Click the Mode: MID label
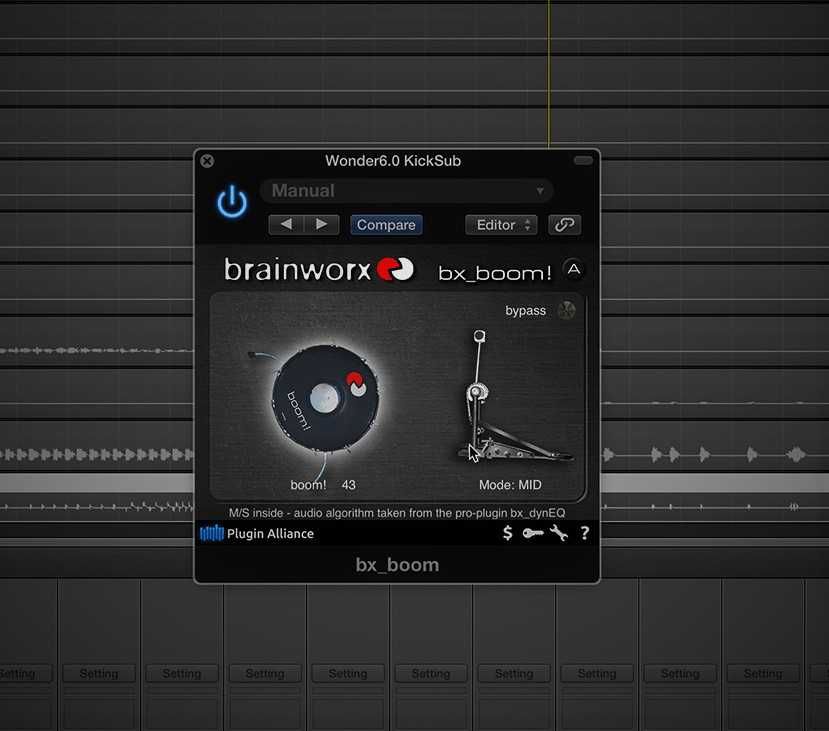 tap(510, 485)
